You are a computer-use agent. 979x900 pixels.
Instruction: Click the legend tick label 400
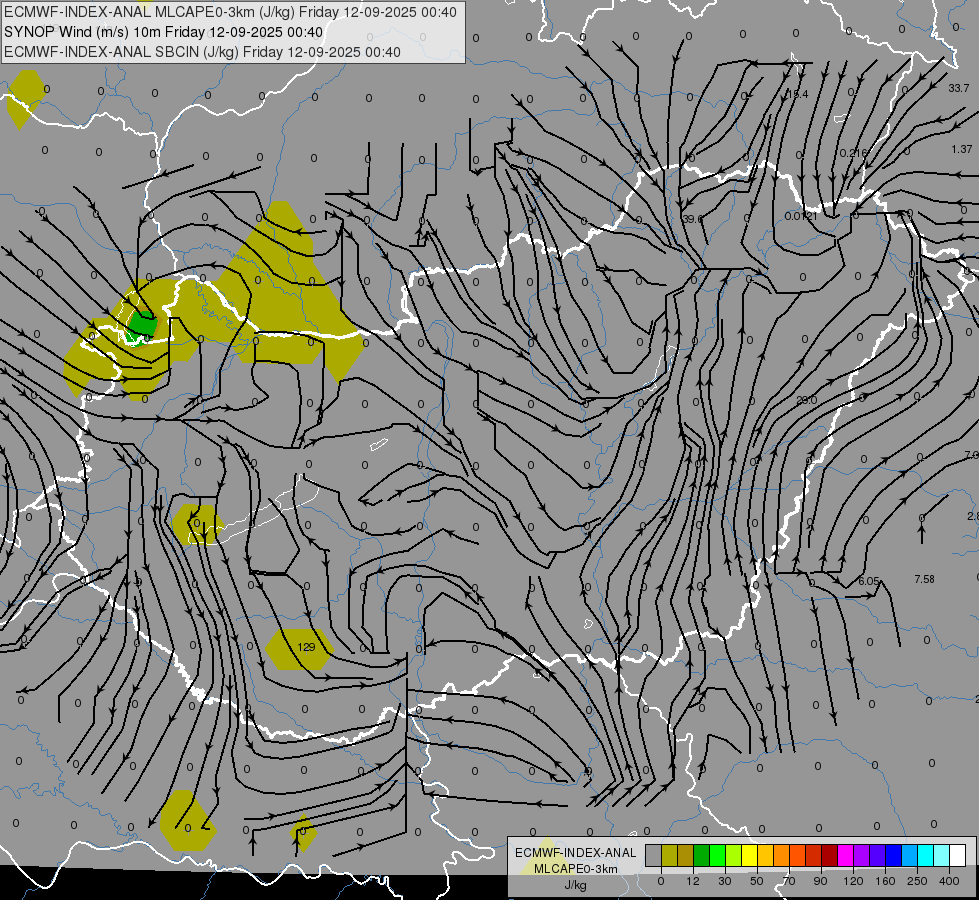949,881
